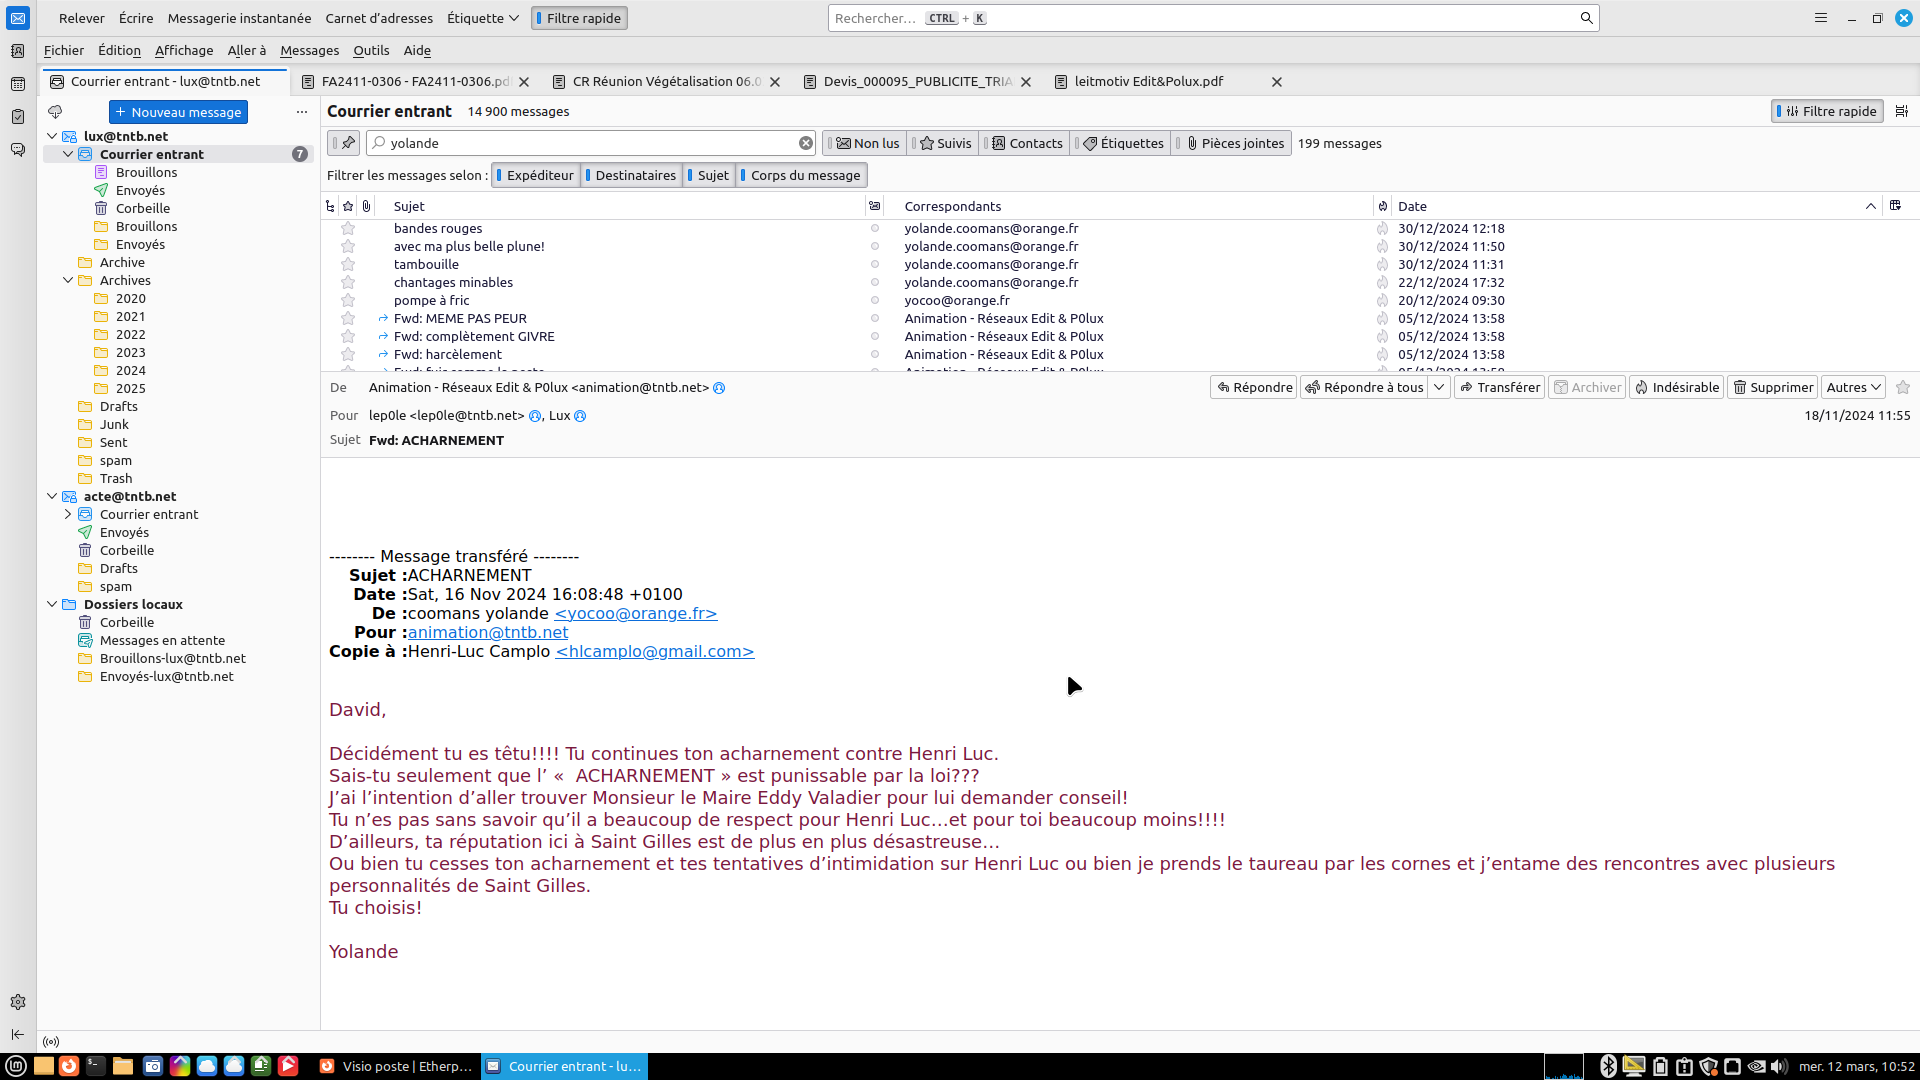The height and width of the screenshot is (1080, 1920).
Task: Clear the yolande search filter text
Action: [x=805, y=143]
